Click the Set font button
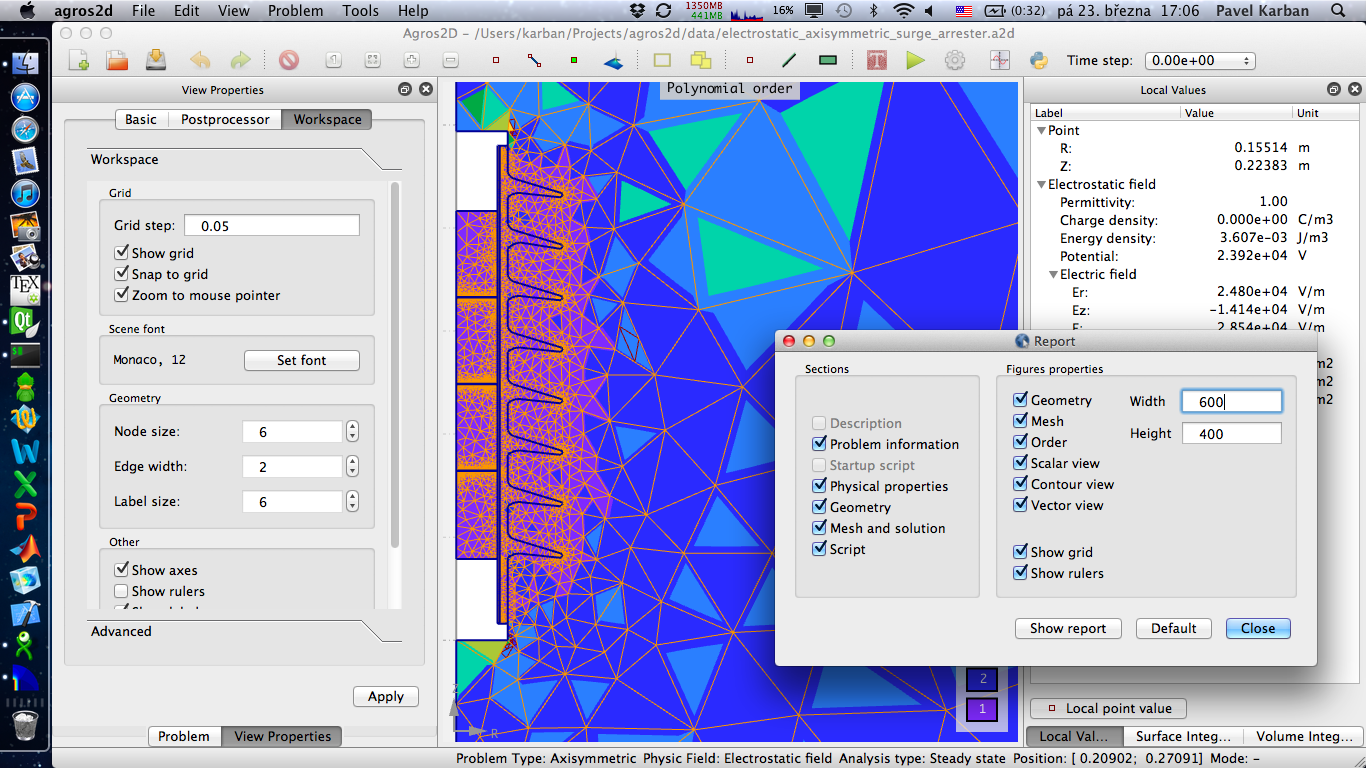The height and width of the screenshot is (768, 1366). click(301, 360)
